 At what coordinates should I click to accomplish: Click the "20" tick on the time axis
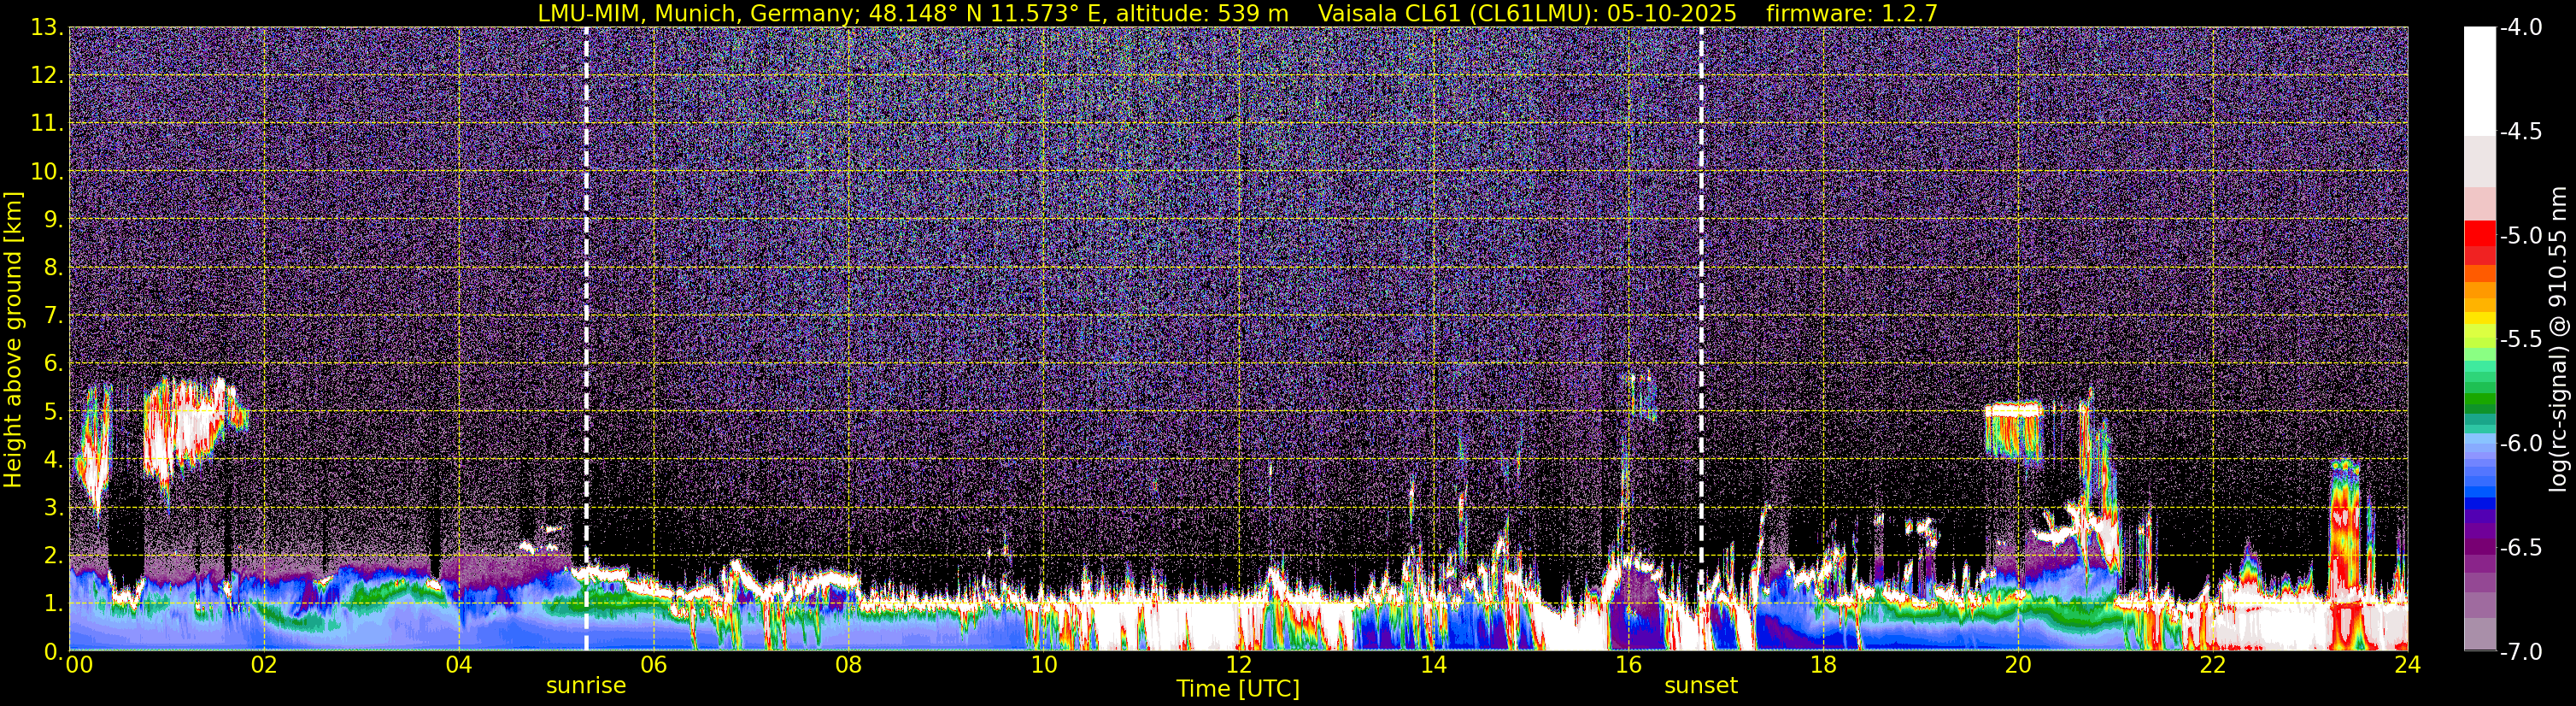coord(2019,665)
